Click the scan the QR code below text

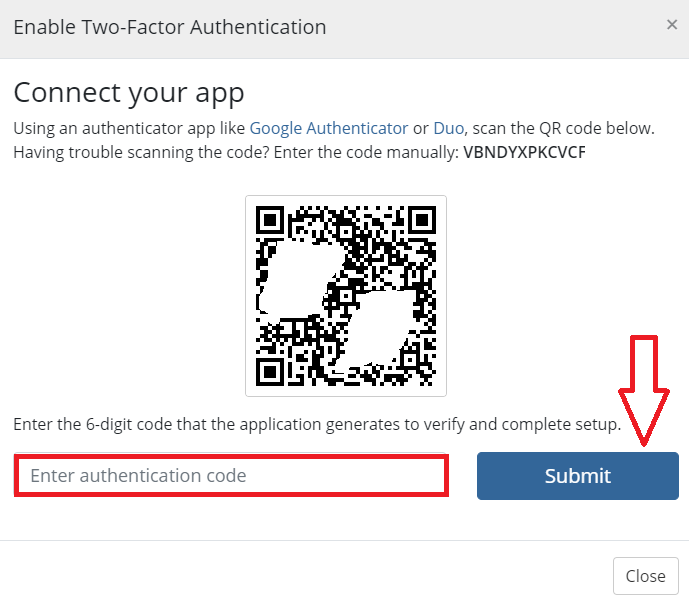(x=563, y=128)
